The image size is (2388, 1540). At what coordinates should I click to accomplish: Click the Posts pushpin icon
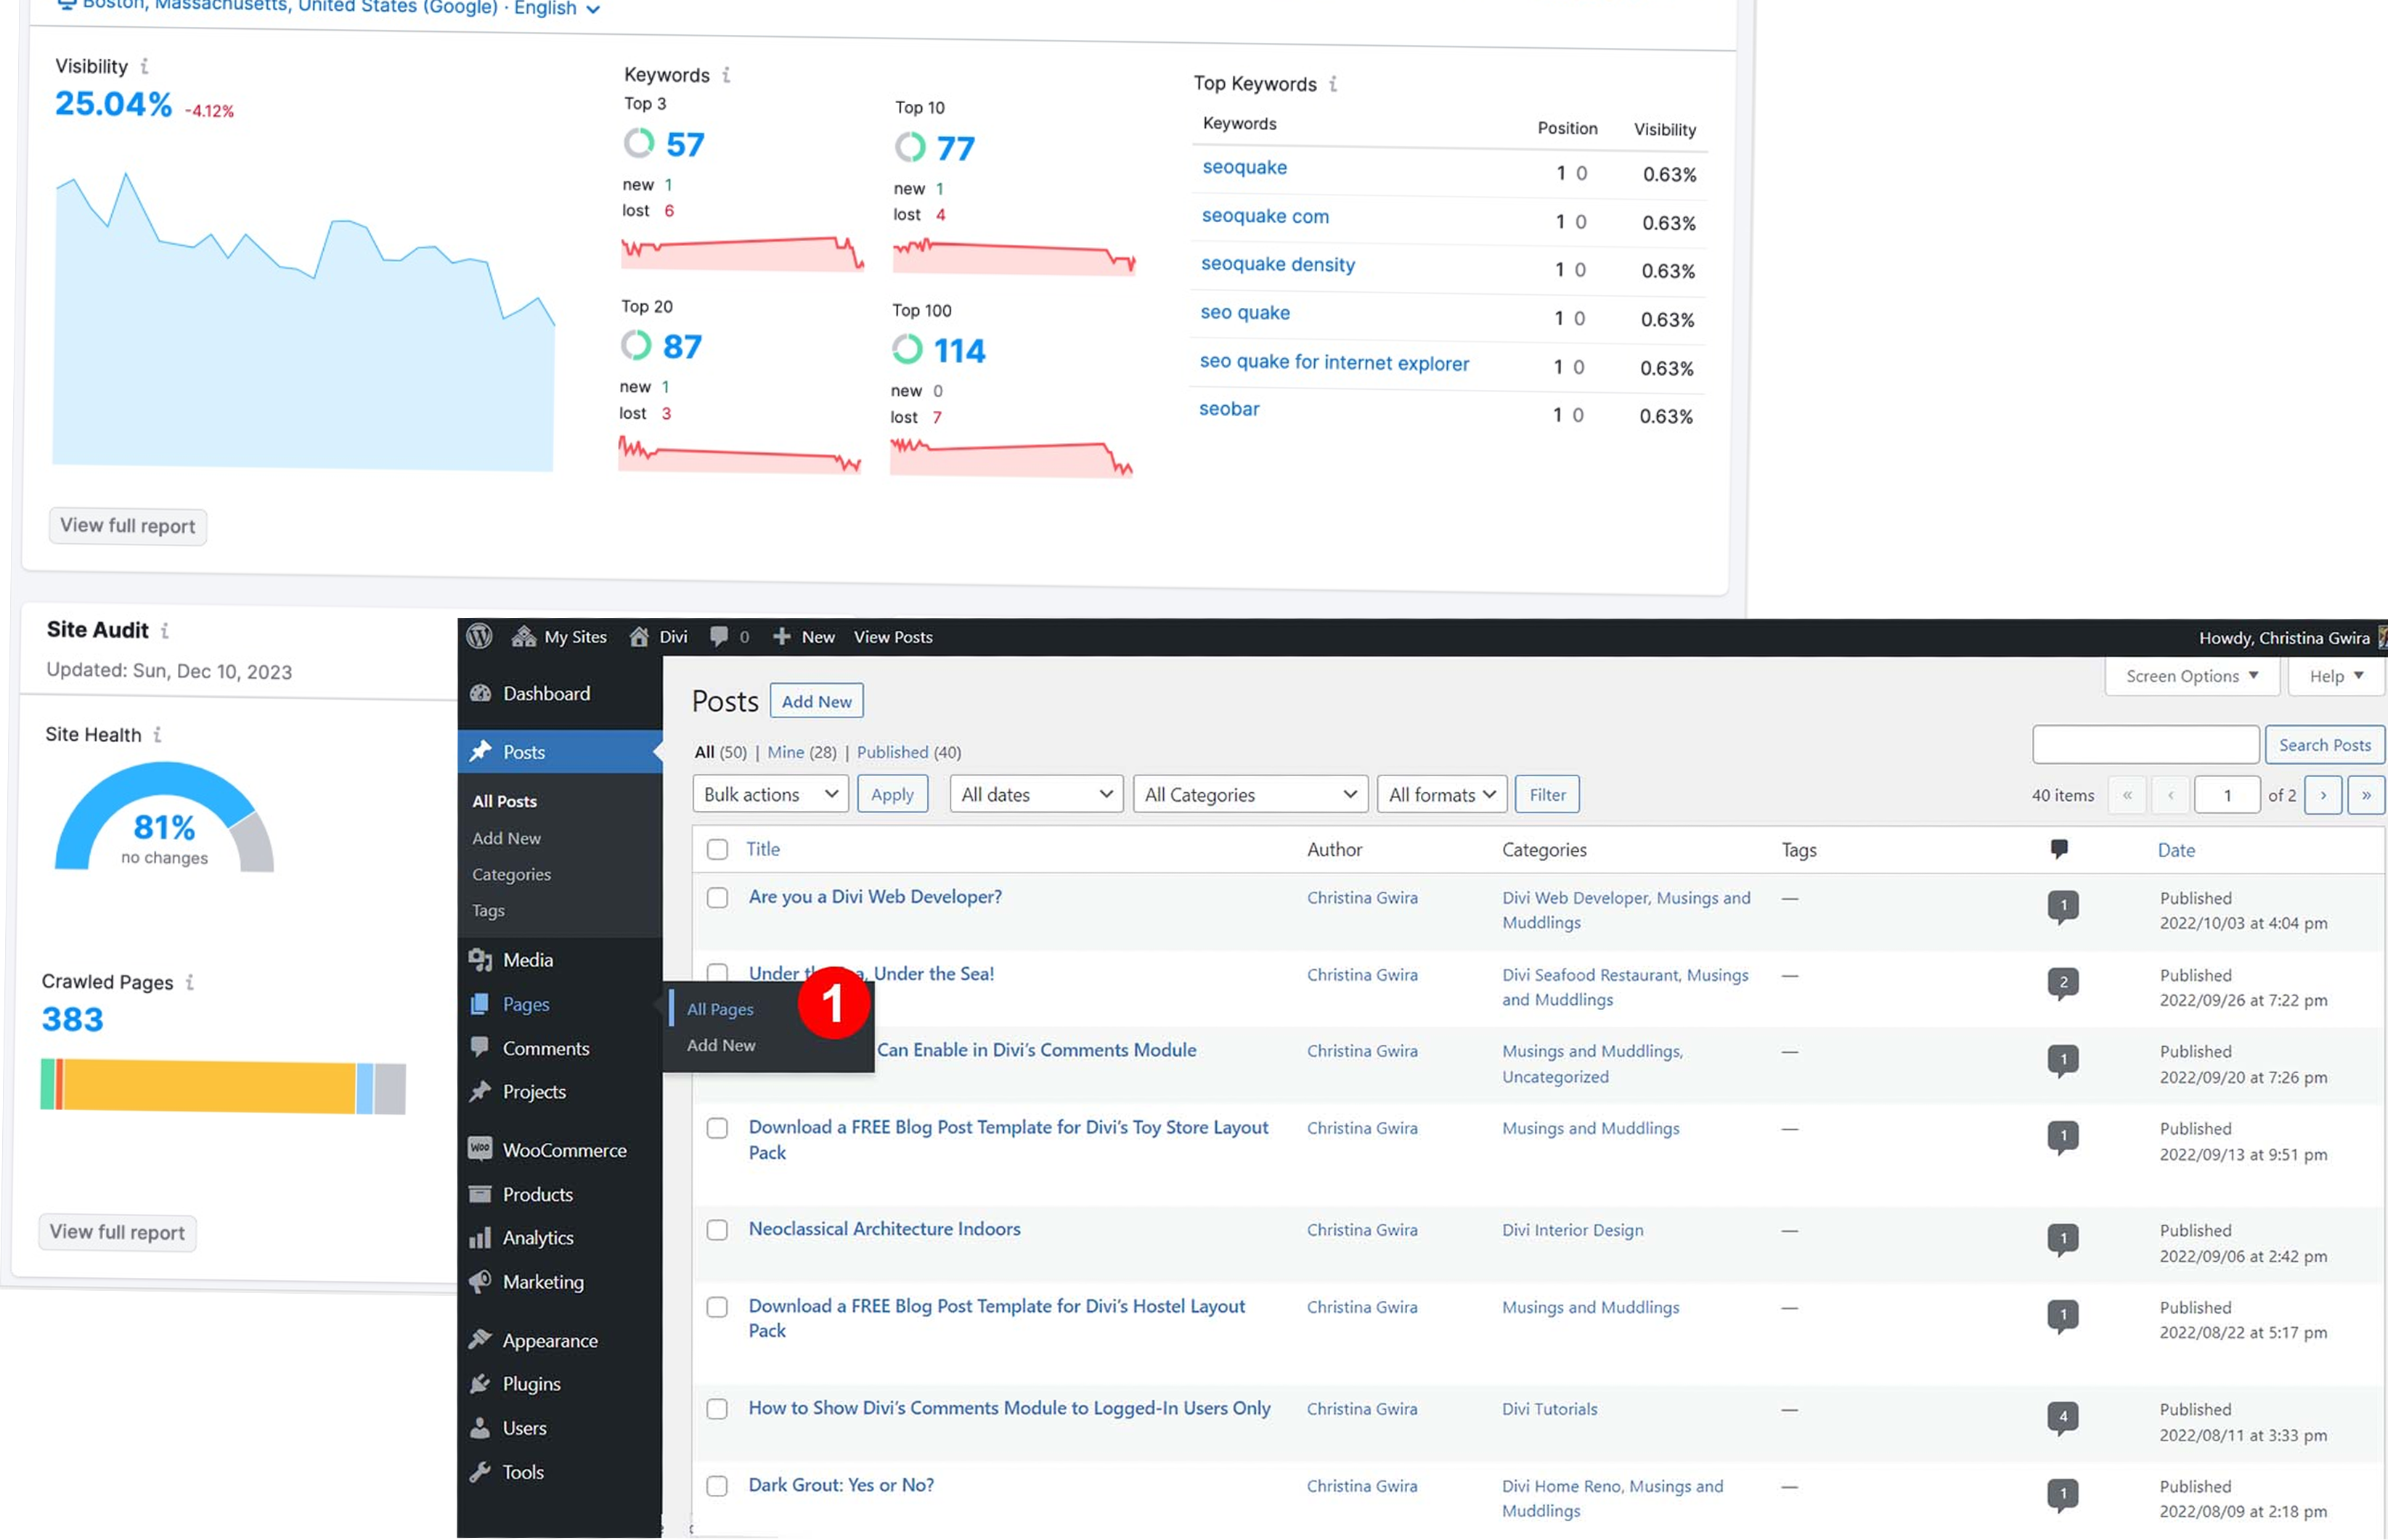point(480,751)
